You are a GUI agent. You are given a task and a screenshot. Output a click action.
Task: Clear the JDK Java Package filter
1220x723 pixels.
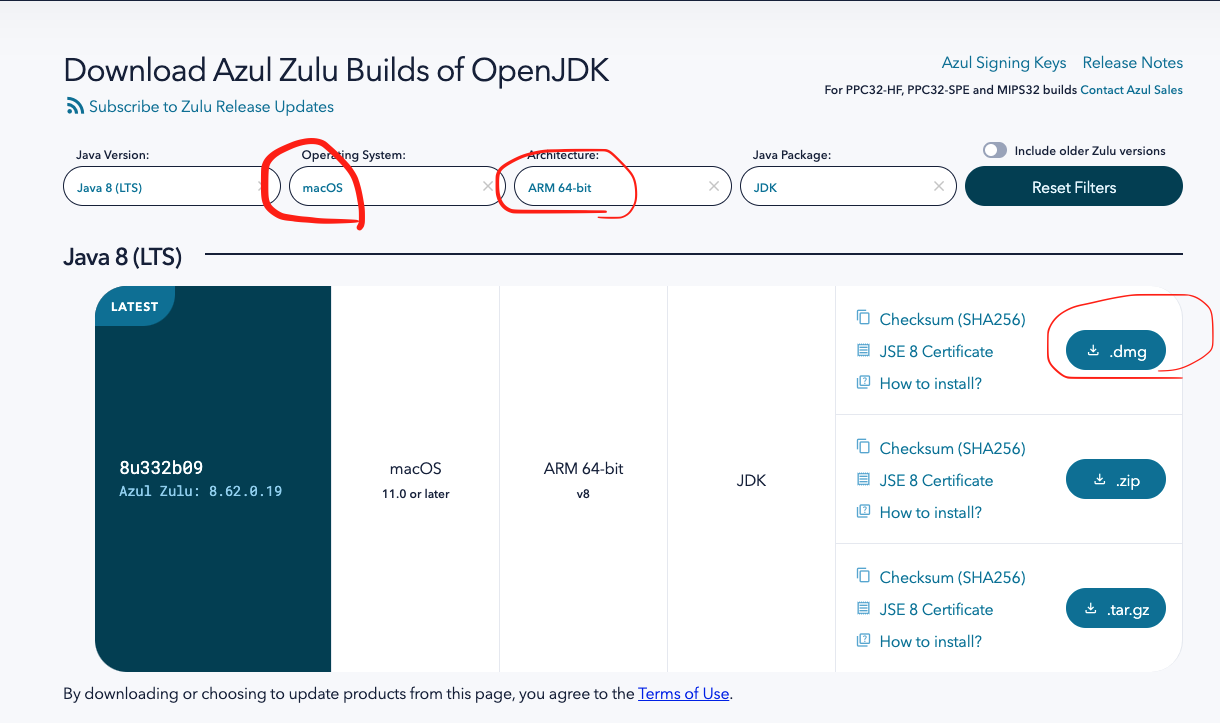[938, 186]
